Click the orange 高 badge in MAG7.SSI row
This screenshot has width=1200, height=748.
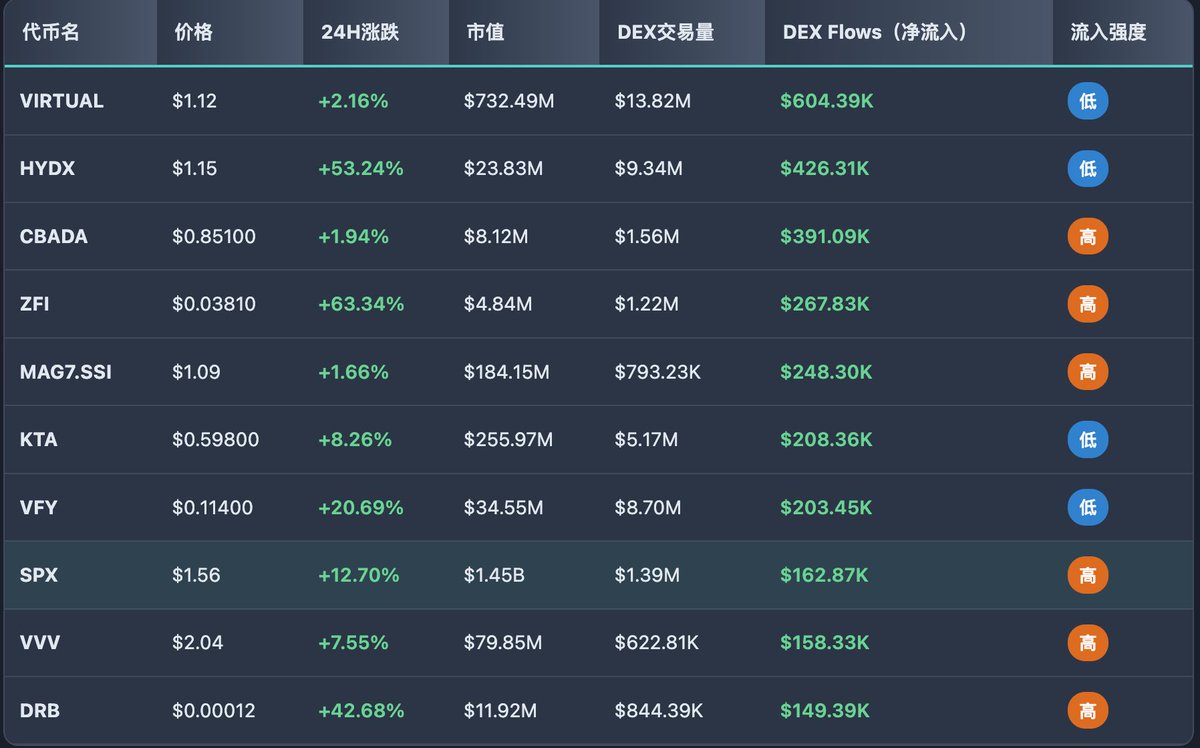1087,372
